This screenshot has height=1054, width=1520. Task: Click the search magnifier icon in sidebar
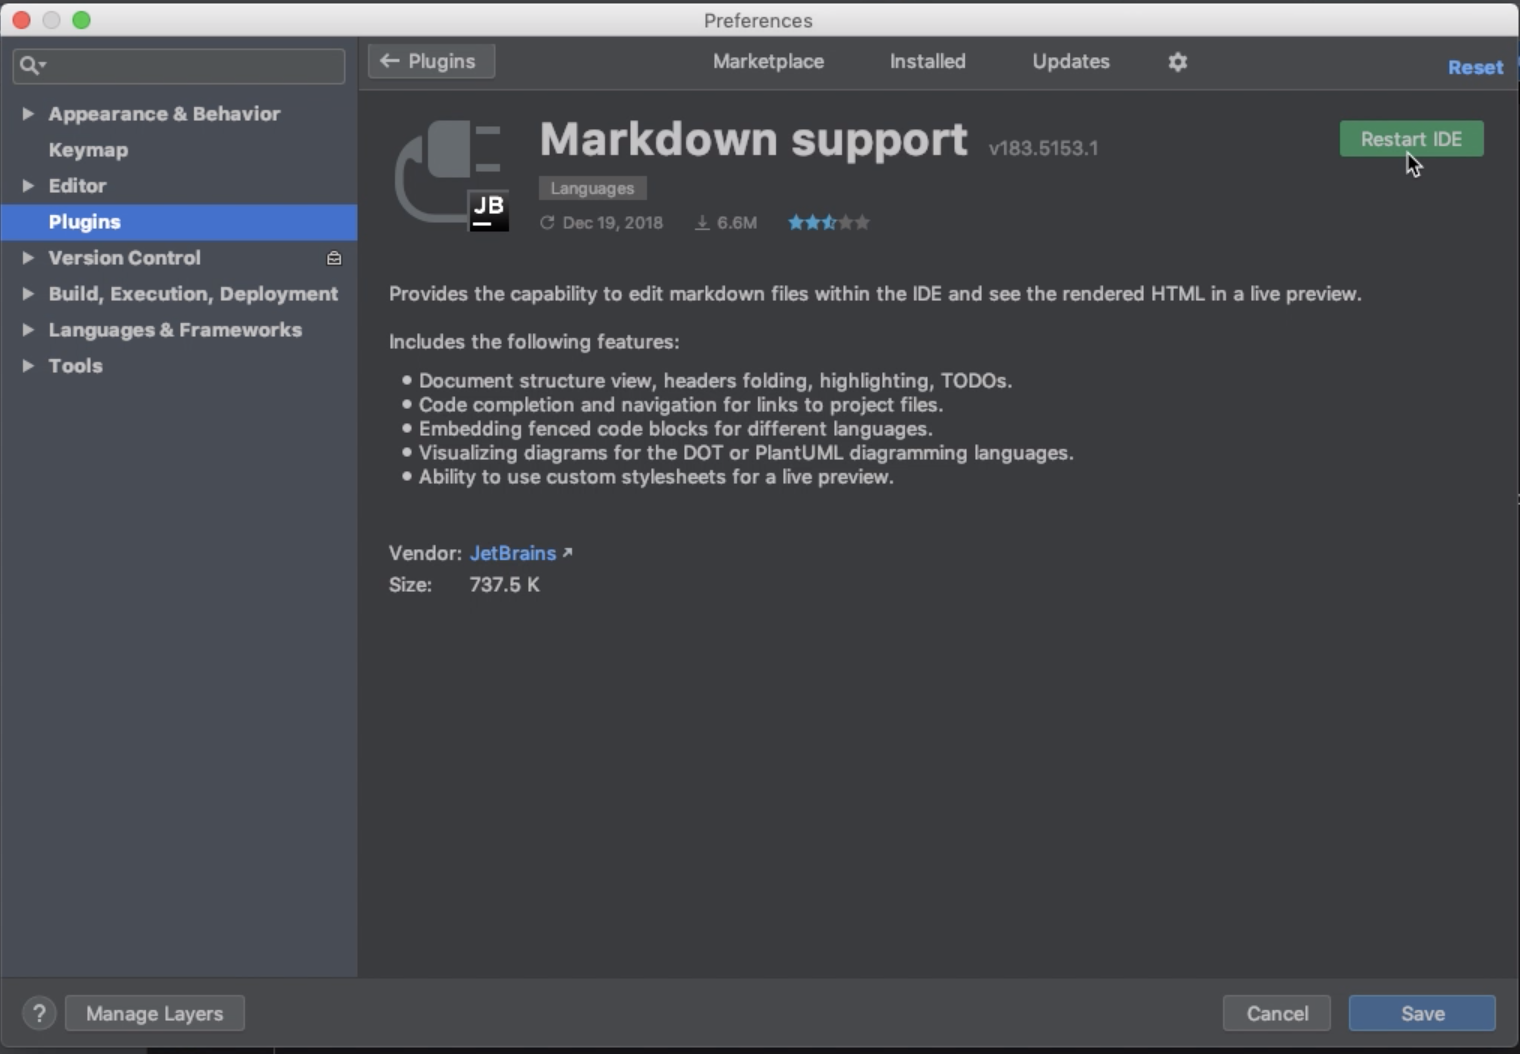[30, 66]
